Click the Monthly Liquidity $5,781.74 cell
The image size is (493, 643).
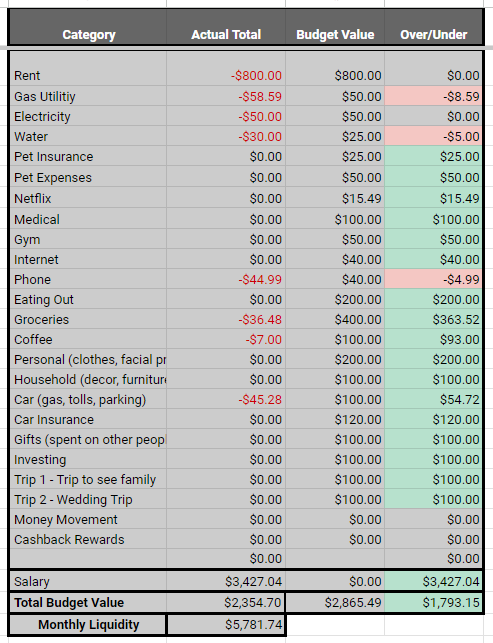(x=226, y=625)
